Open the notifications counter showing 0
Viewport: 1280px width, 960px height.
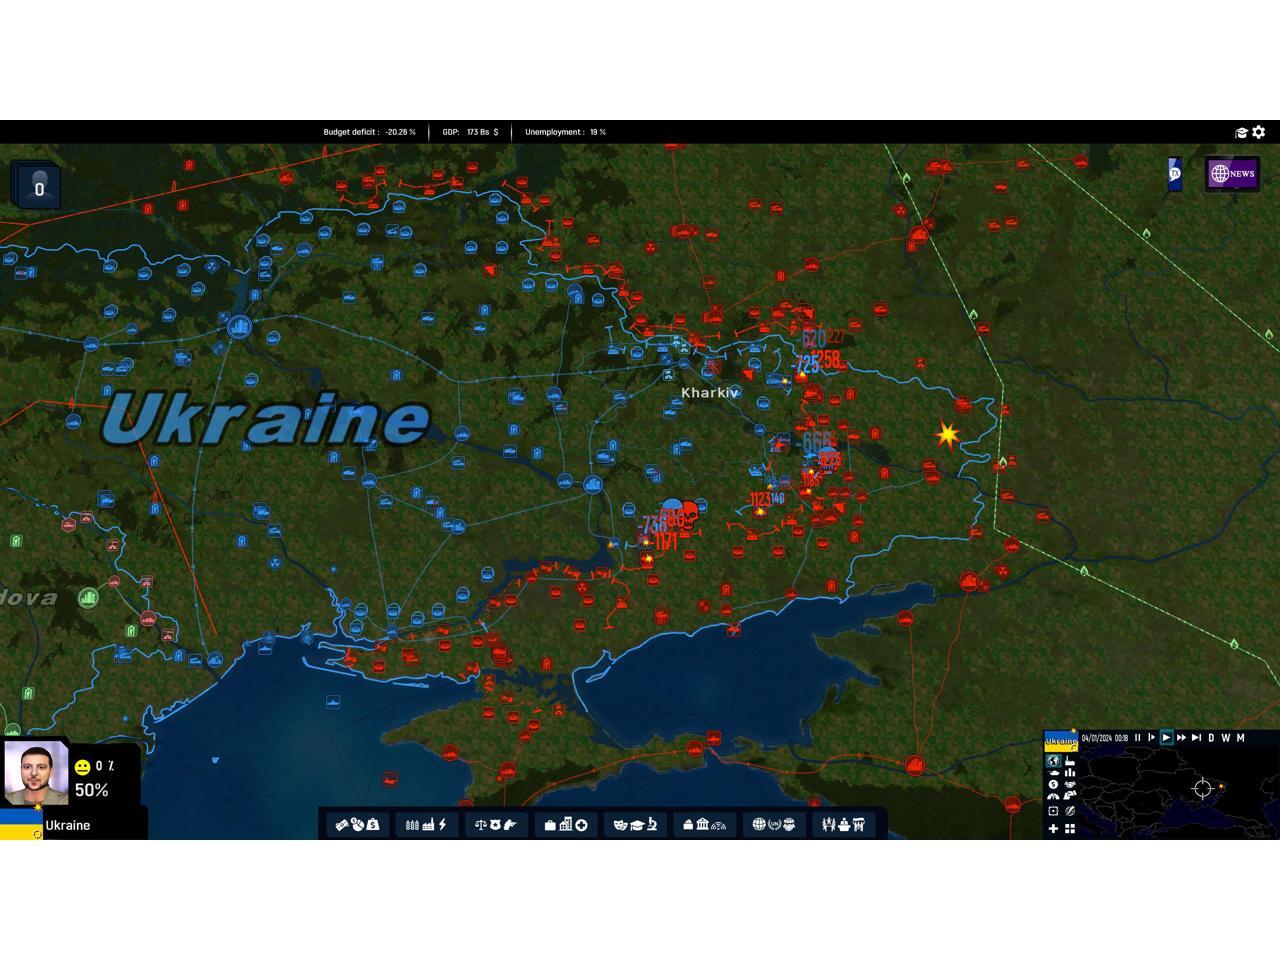point(38,188)
